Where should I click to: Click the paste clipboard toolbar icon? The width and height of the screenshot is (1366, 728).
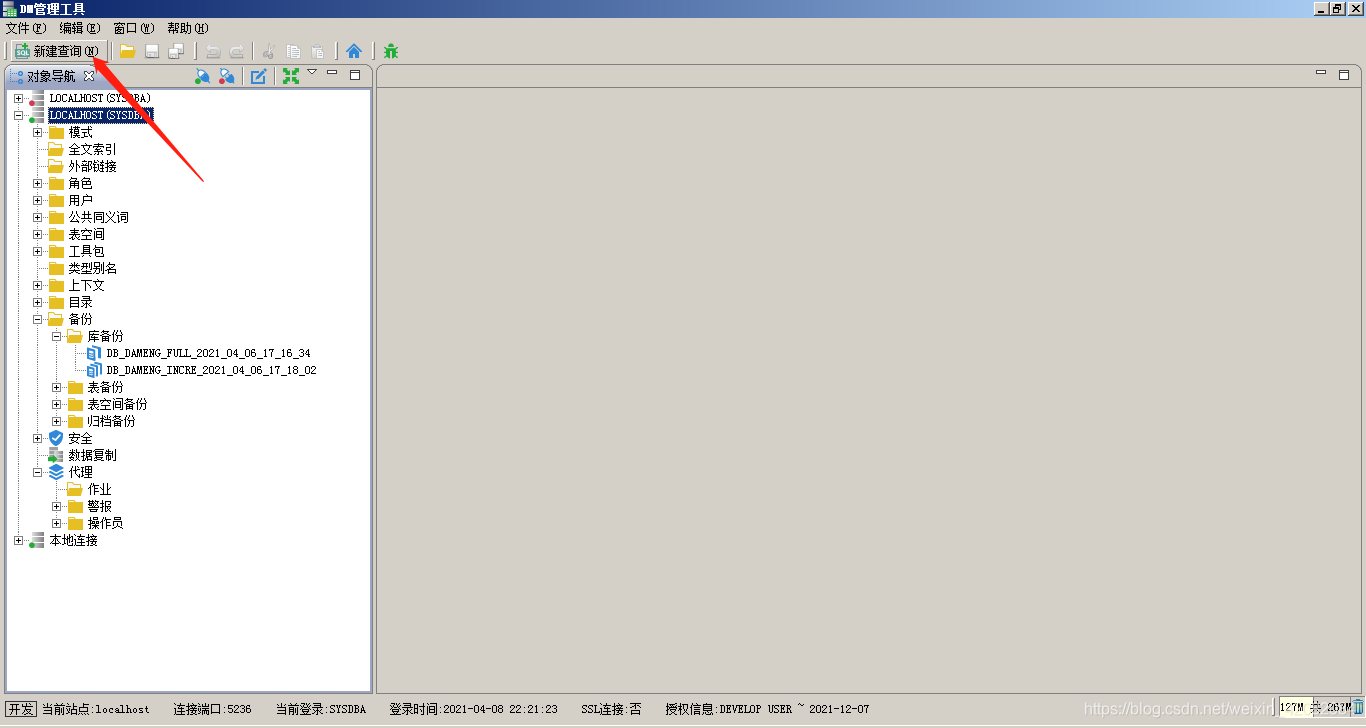point(317,51)
